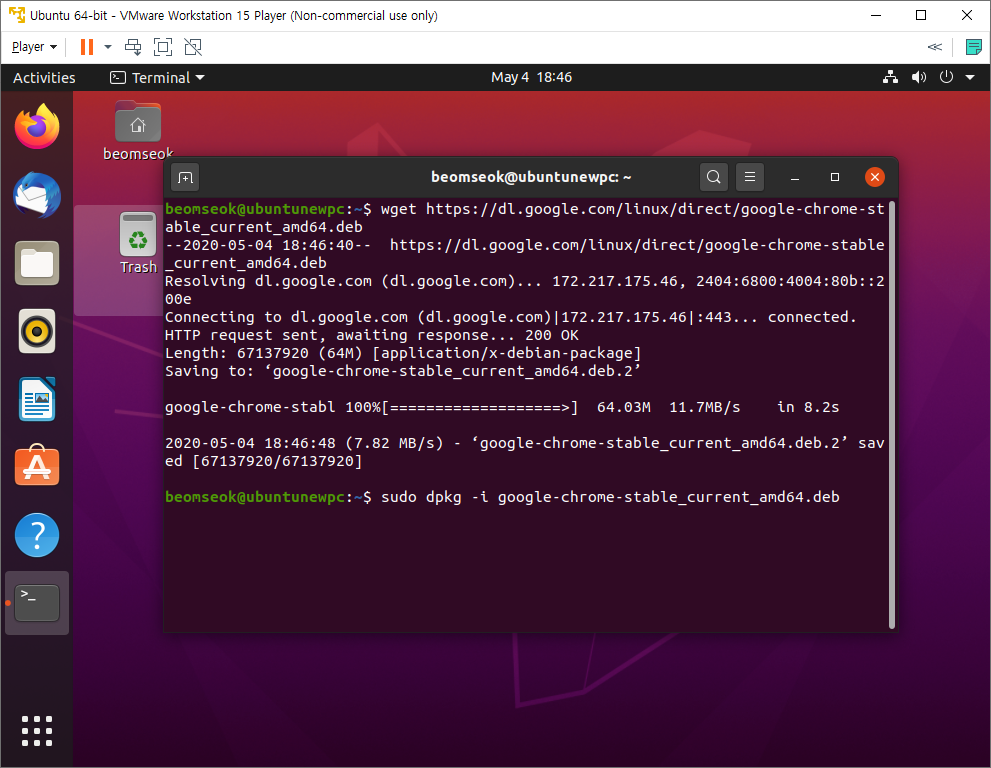Screen dimensions: 991x768
Task: Click the 'Length: 67137920' line
Action: click(x=403, y=353)
